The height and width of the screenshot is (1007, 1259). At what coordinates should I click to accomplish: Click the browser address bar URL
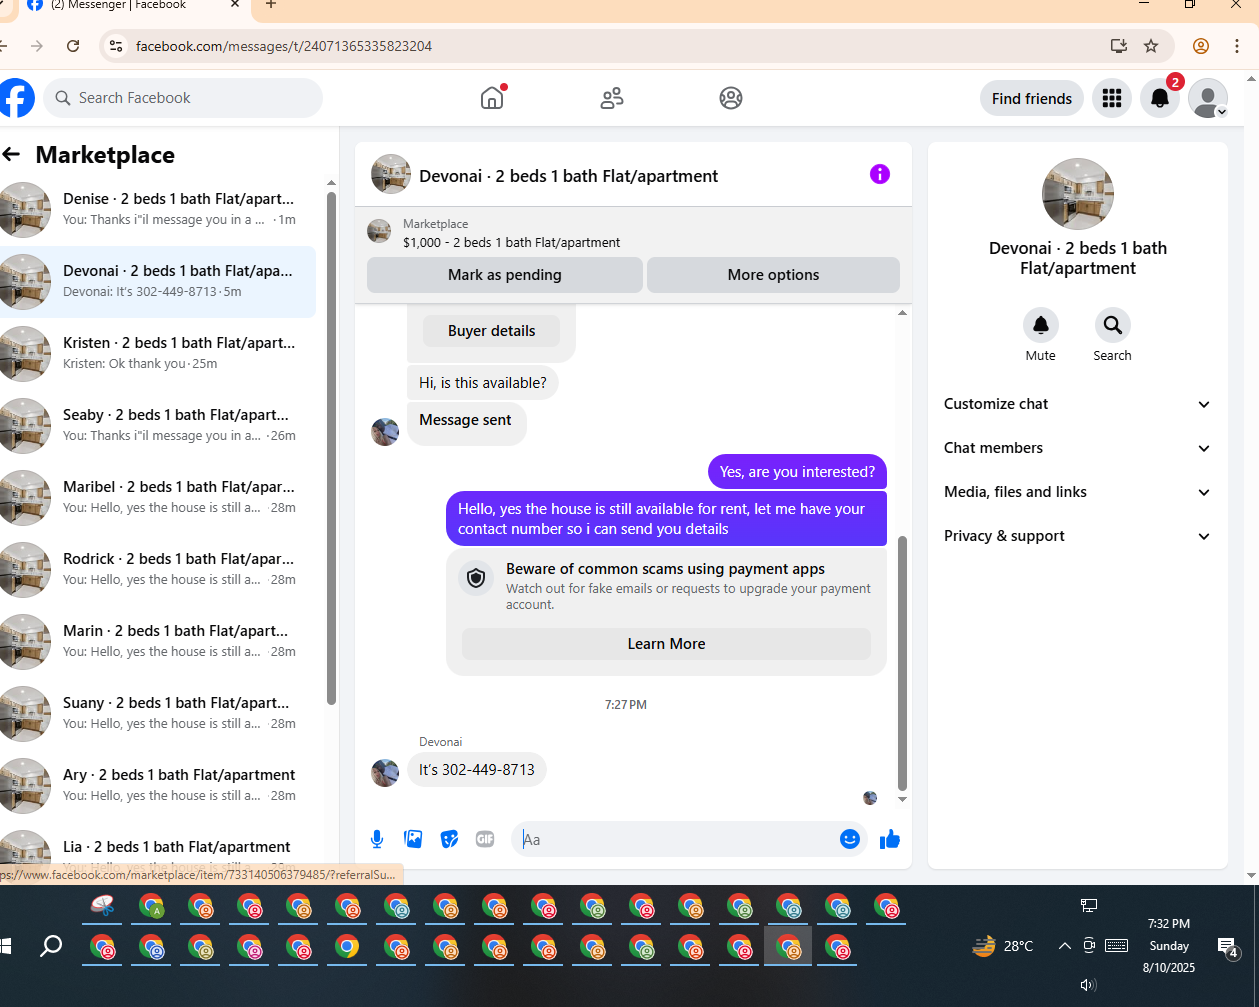pos(284,46)
